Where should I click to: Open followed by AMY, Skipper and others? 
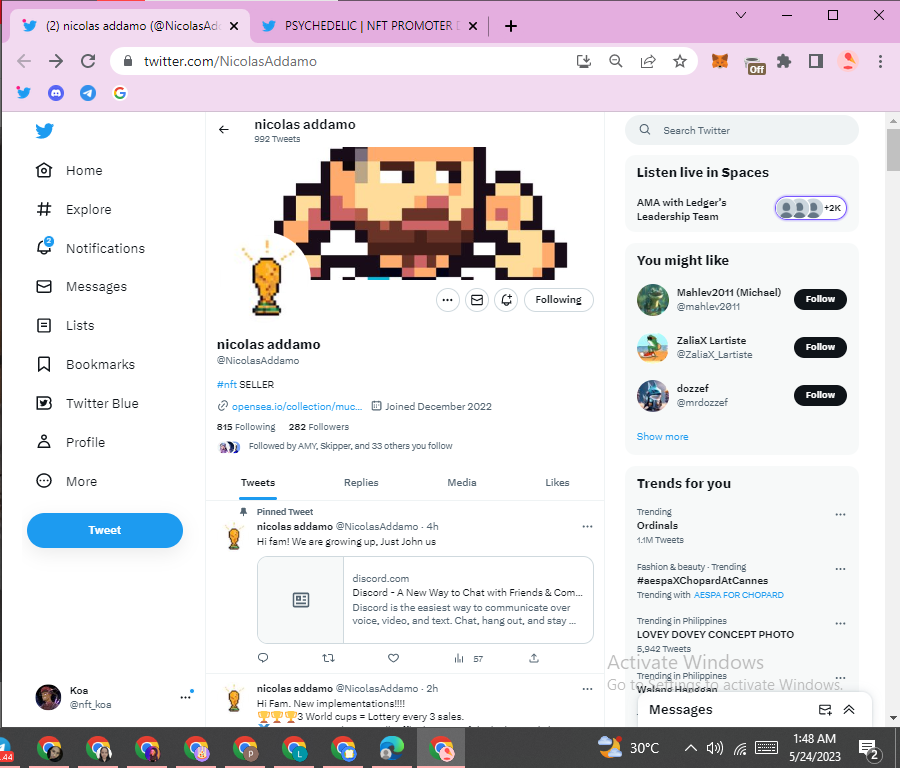point(350,446)
